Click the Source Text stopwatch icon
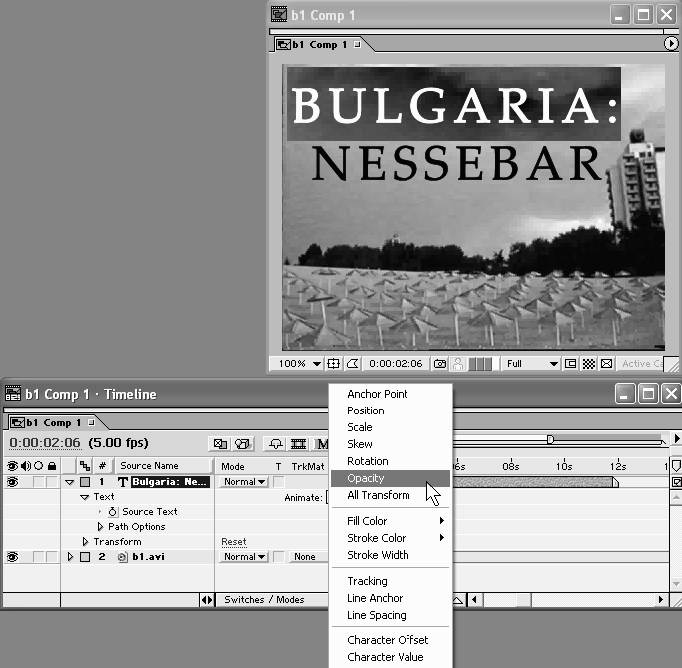 (x=113, y=512)
